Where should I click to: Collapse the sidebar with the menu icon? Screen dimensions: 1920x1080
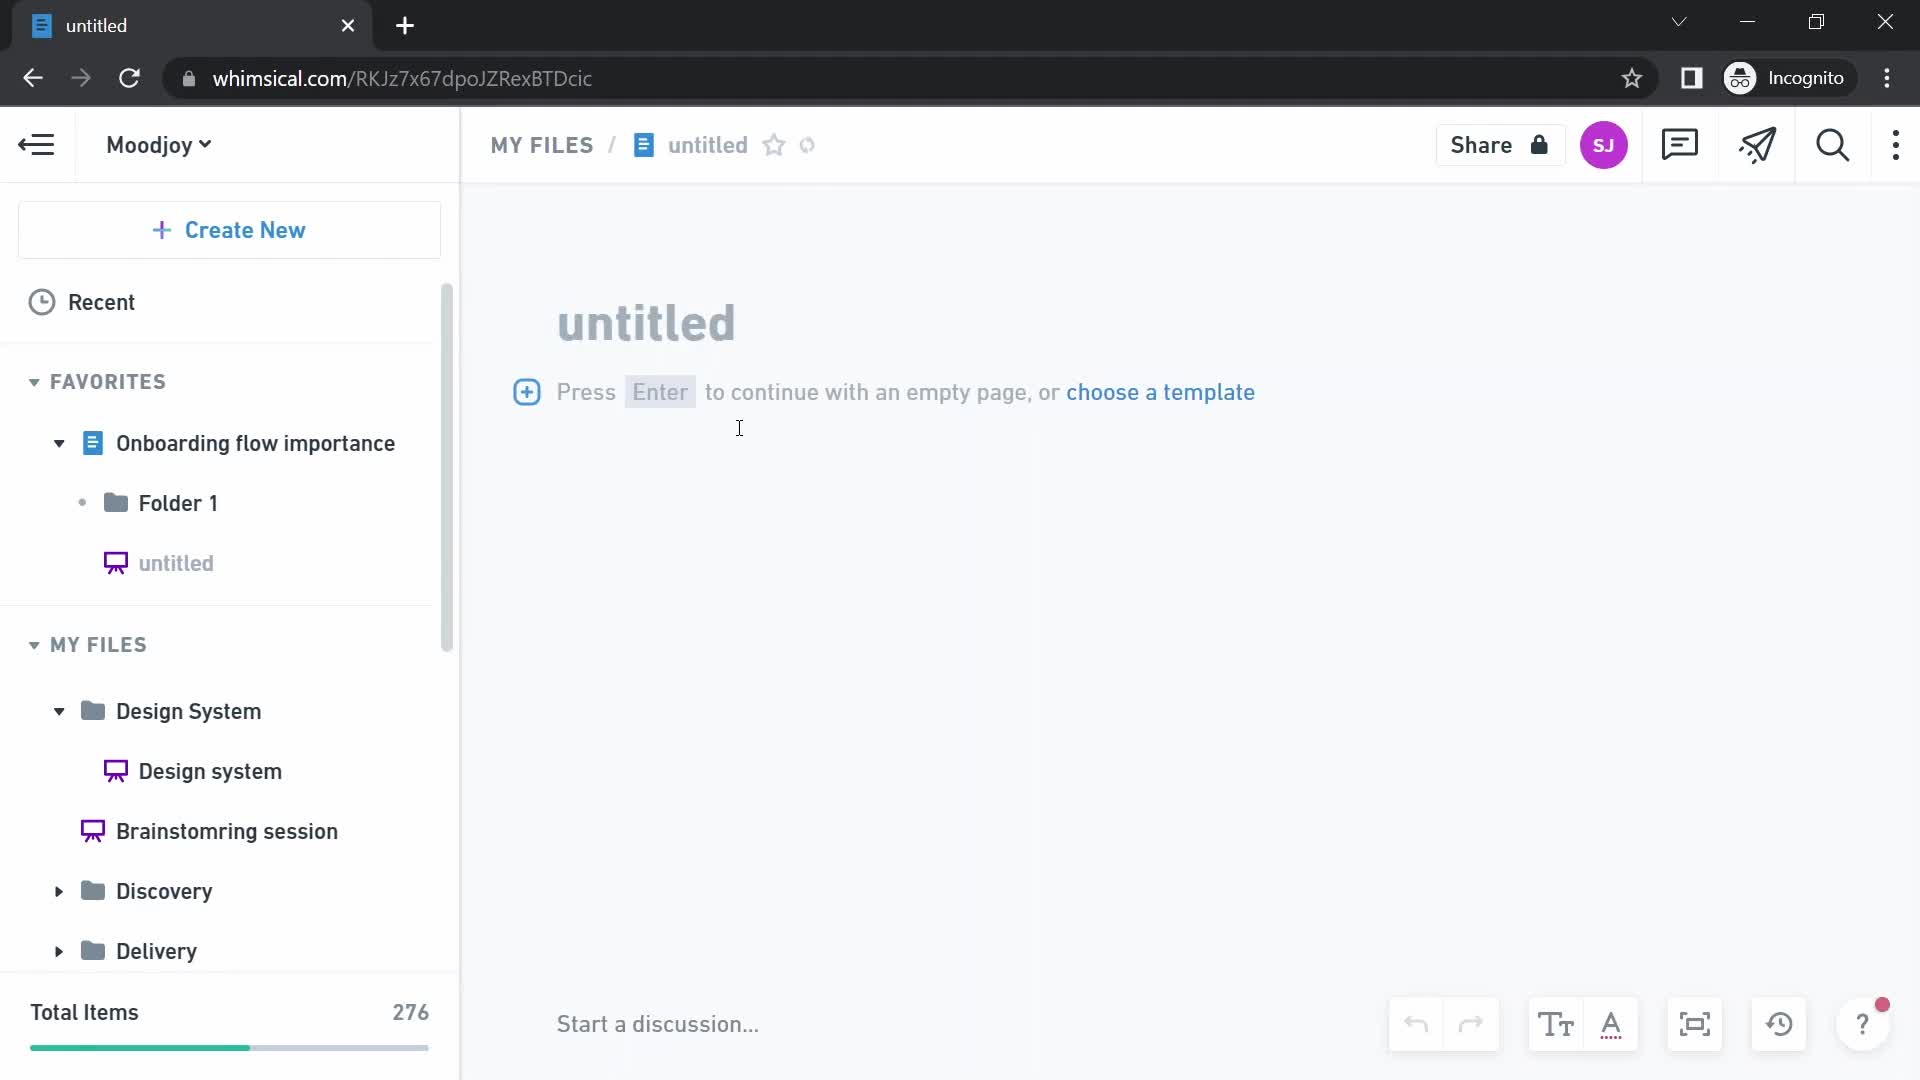pyautogui.click(x=37, y=145)
